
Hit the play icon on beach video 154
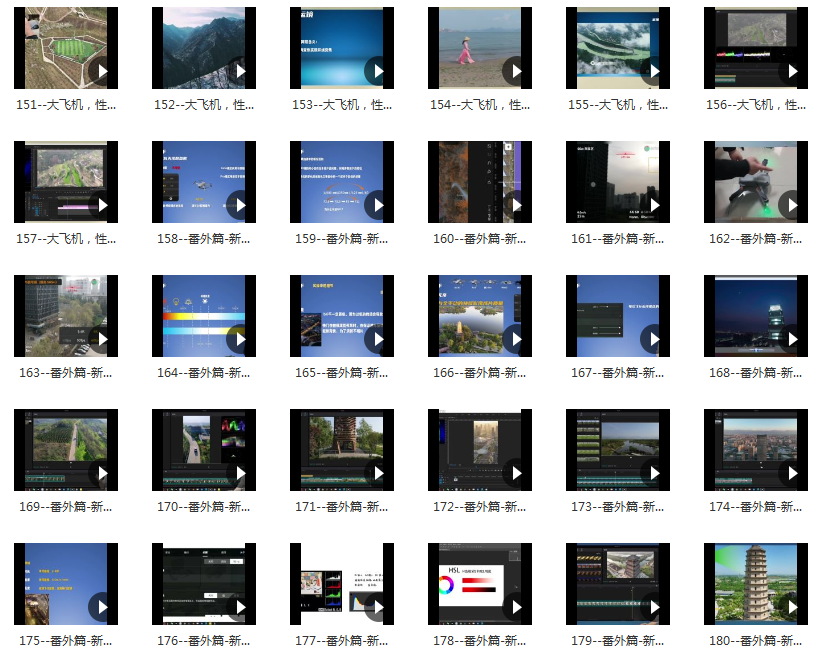coord(516,71)
